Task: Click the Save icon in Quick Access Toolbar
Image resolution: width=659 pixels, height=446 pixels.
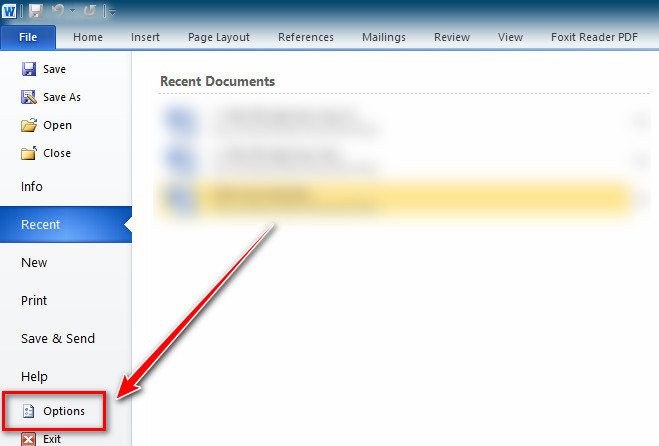Action: click(x=36, y=11)
